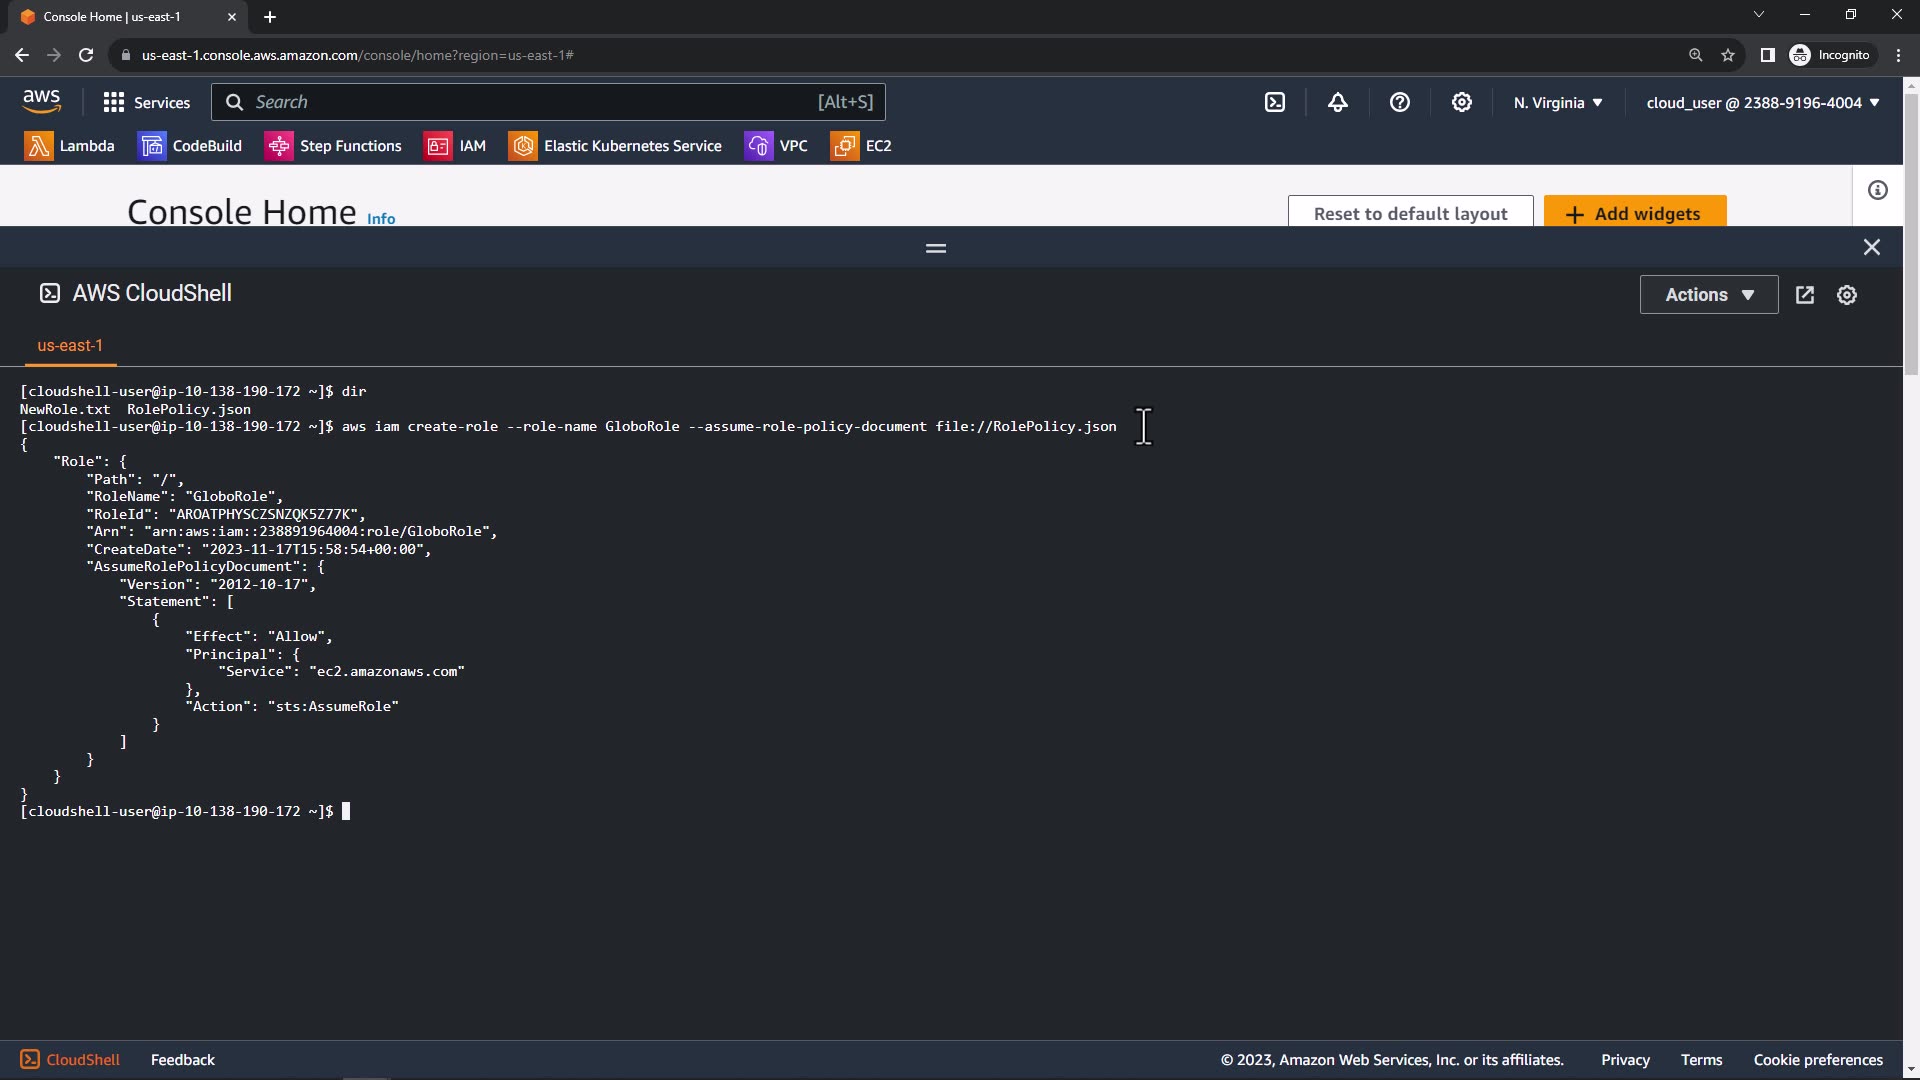Image resolution: width=1920 pixels, height=1080 pixels.
Task: Click Add widgets button
Action: [x=1634, y=213]
